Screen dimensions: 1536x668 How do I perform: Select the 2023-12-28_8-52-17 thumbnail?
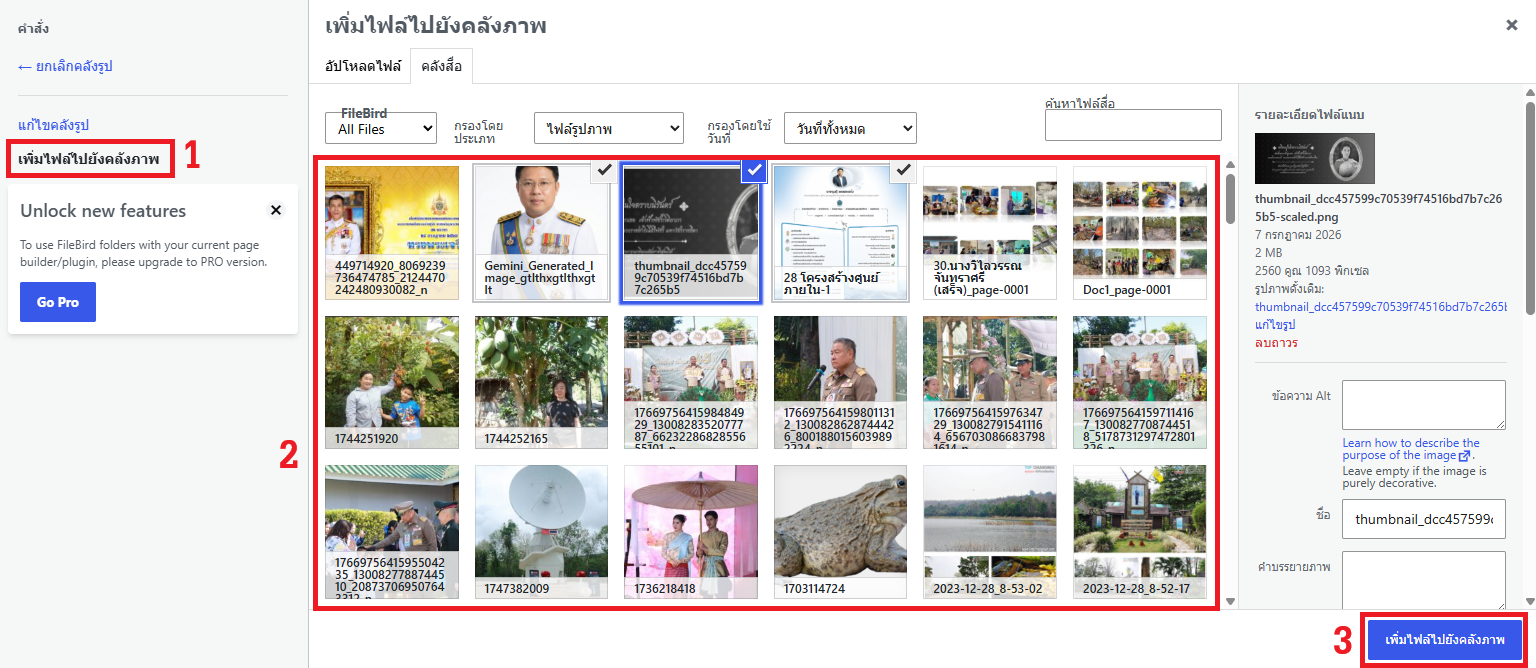pos(1140,532)
